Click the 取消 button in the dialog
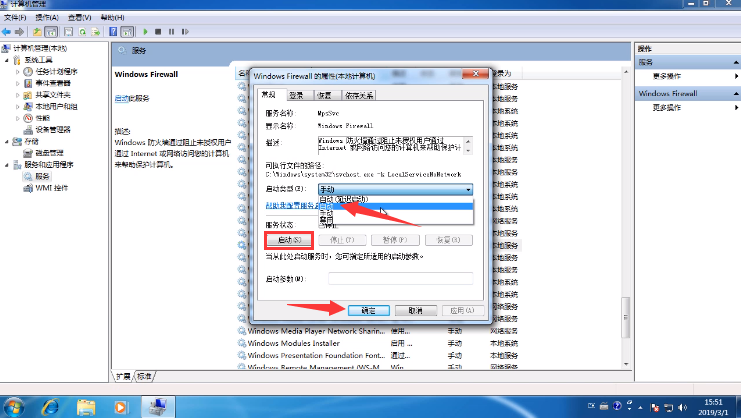The image size is (741, 418). (x=415, y=310)
